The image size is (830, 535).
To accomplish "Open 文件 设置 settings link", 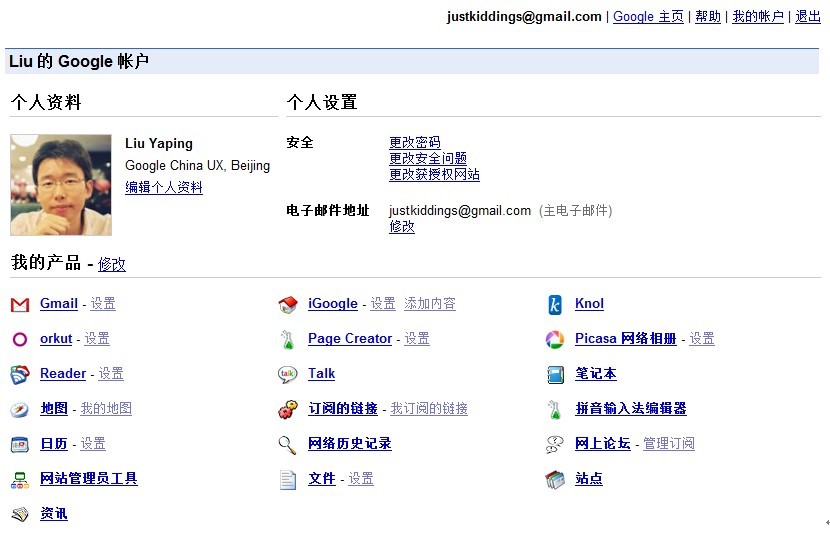I will pos(360,478).
